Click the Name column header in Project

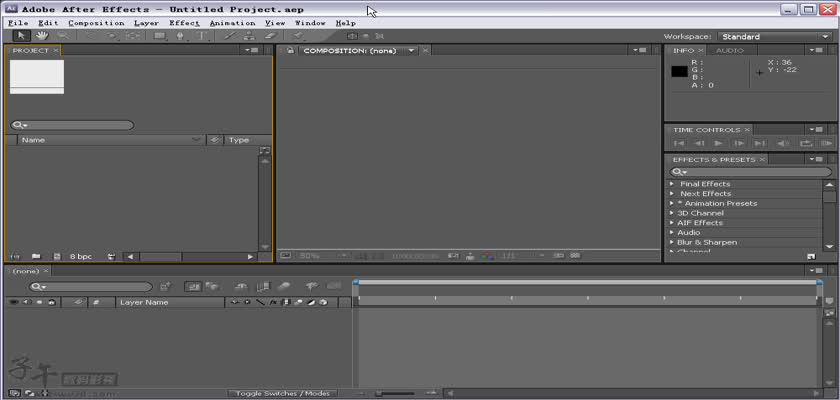click(x=110, y=140)
